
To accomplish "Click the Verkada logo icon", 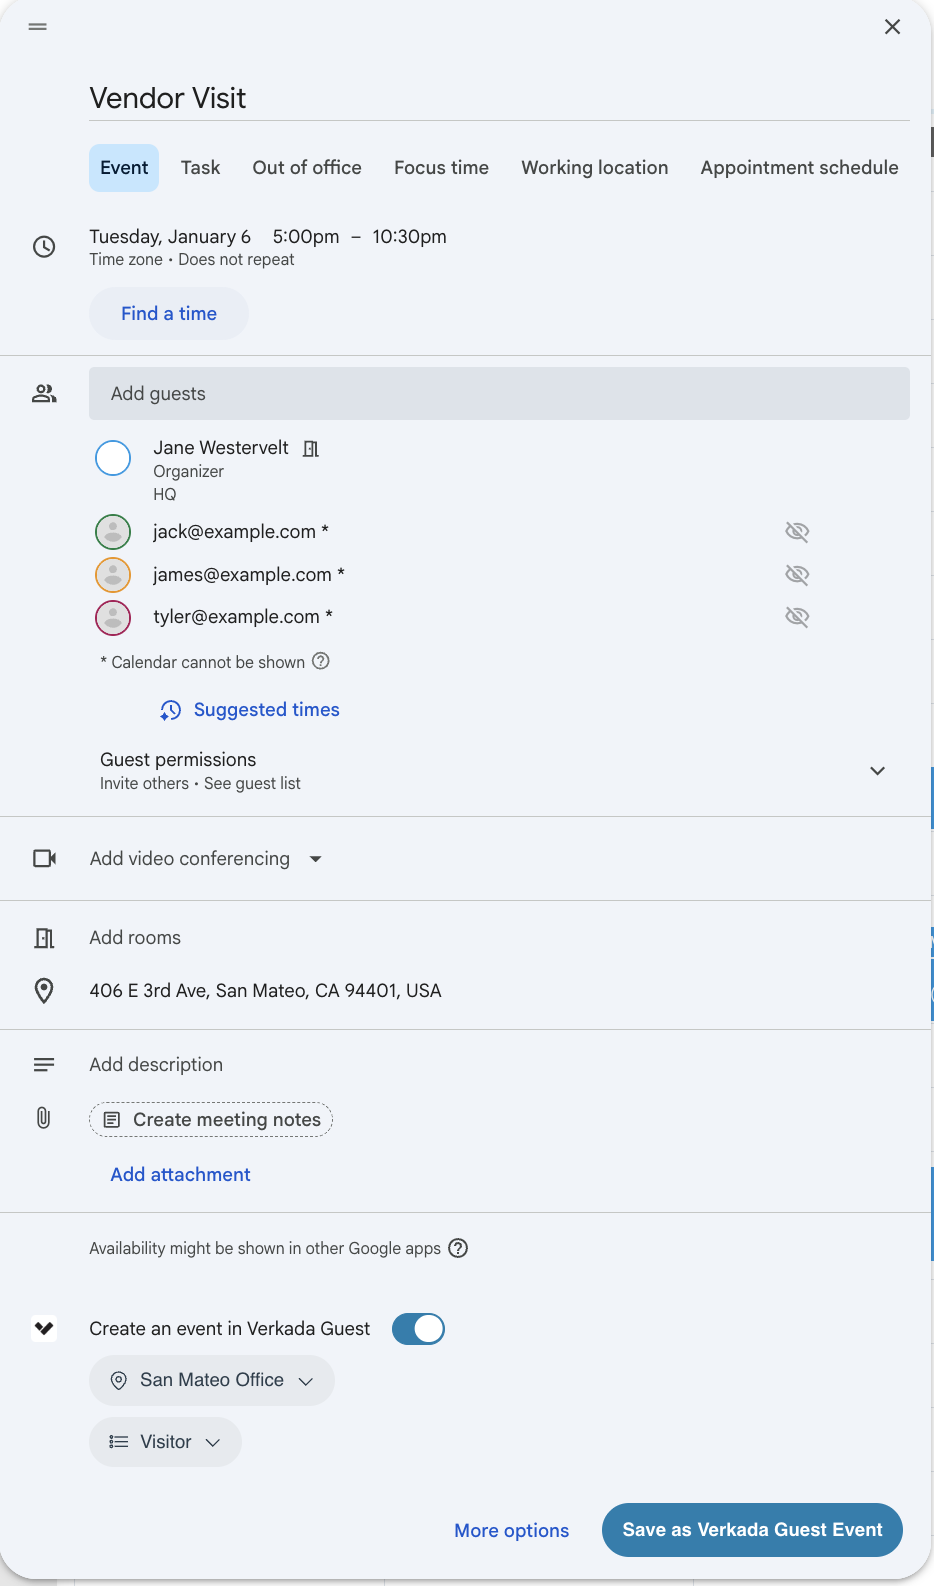I will click(44, 1328).
